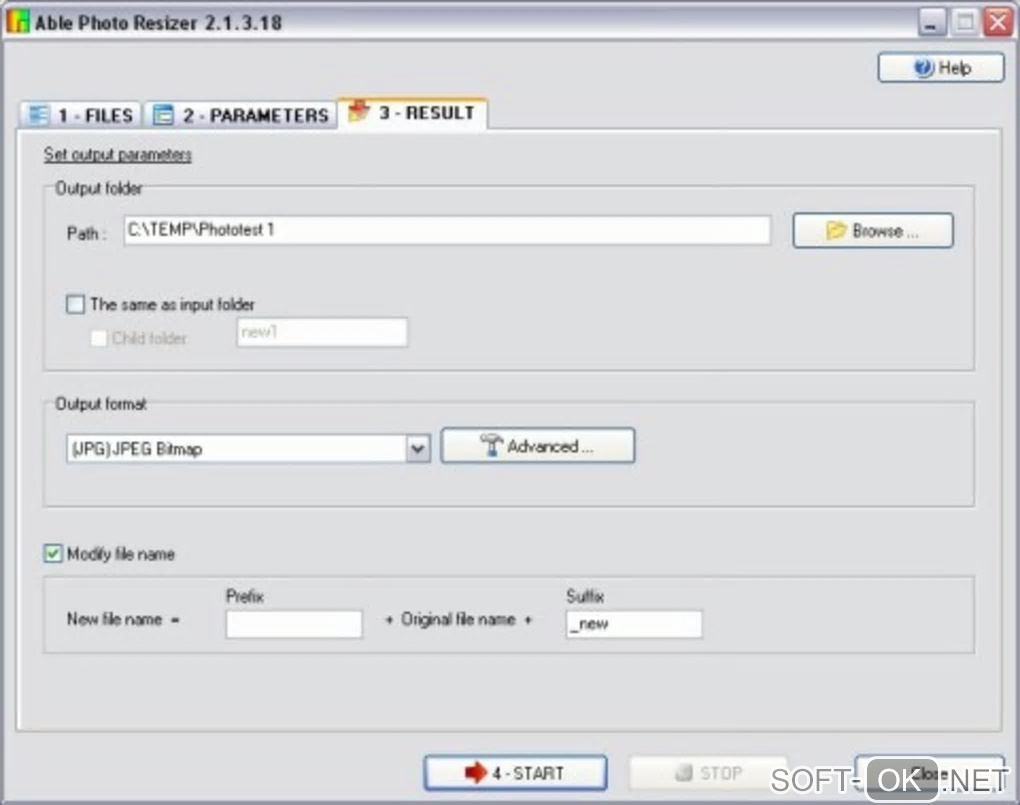Click the Suffix field containing '_new'
Screen dimensions: 1020x805
pos(634,624)
